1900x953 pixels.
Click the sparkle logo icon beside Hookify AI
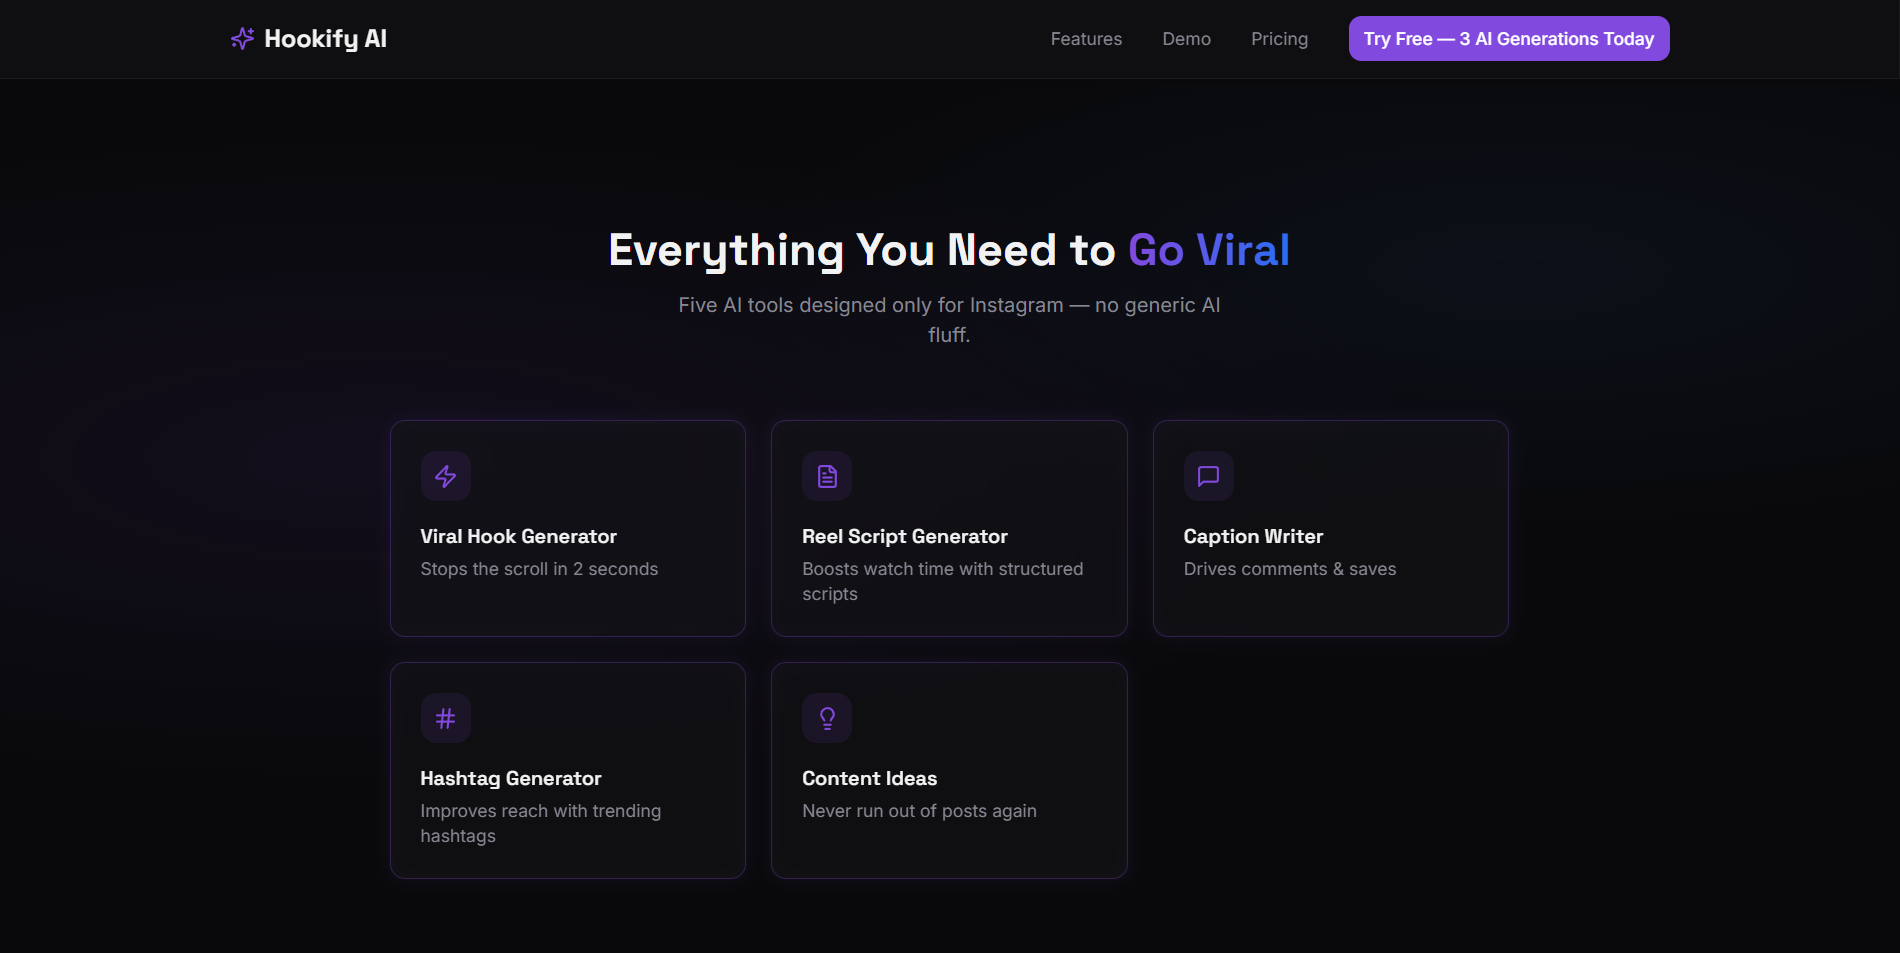click(x=242, y=38)
